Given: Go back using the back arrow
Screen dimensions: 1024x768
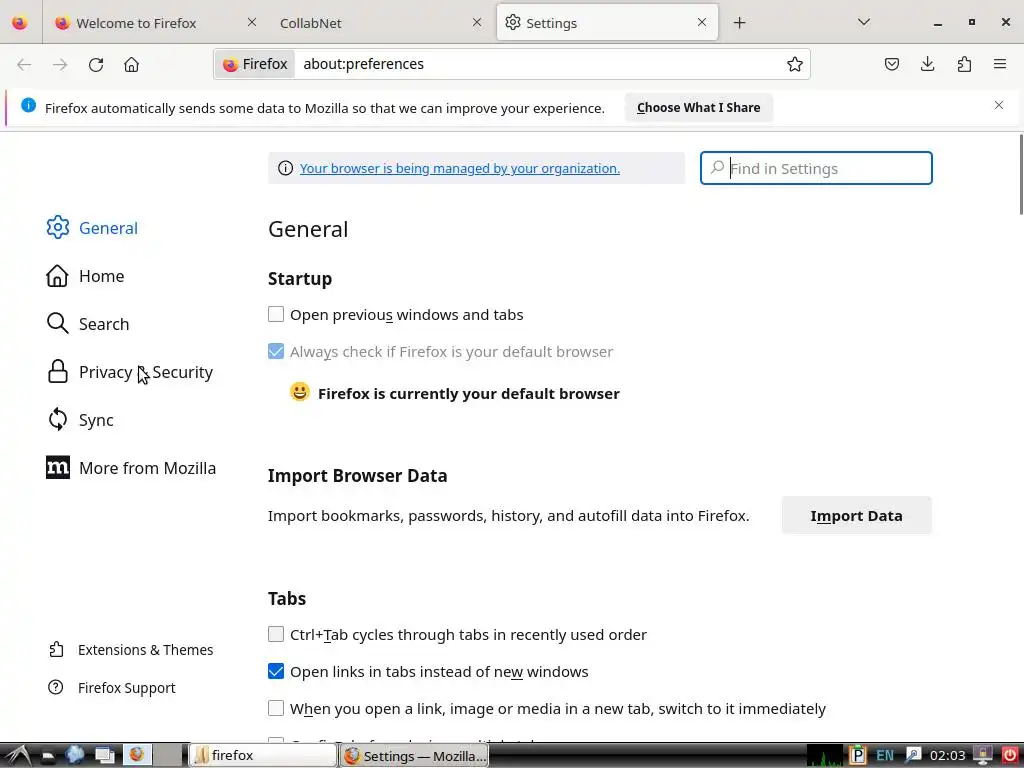Looking at the screenshot, I should 24,64.
